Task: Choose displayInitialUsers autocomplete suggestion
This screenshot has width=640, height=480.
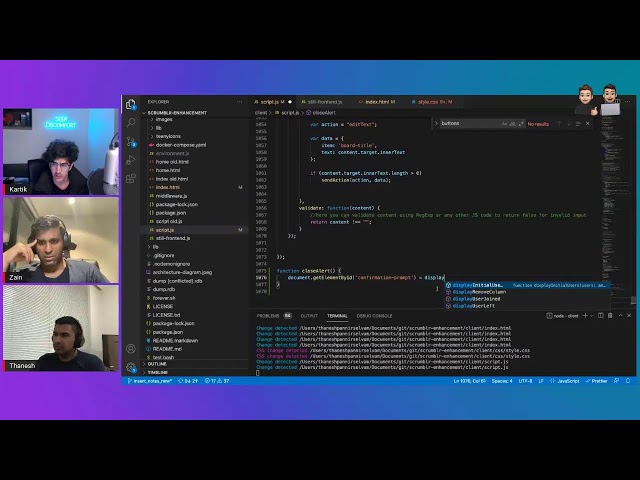Action: [527, 285]
